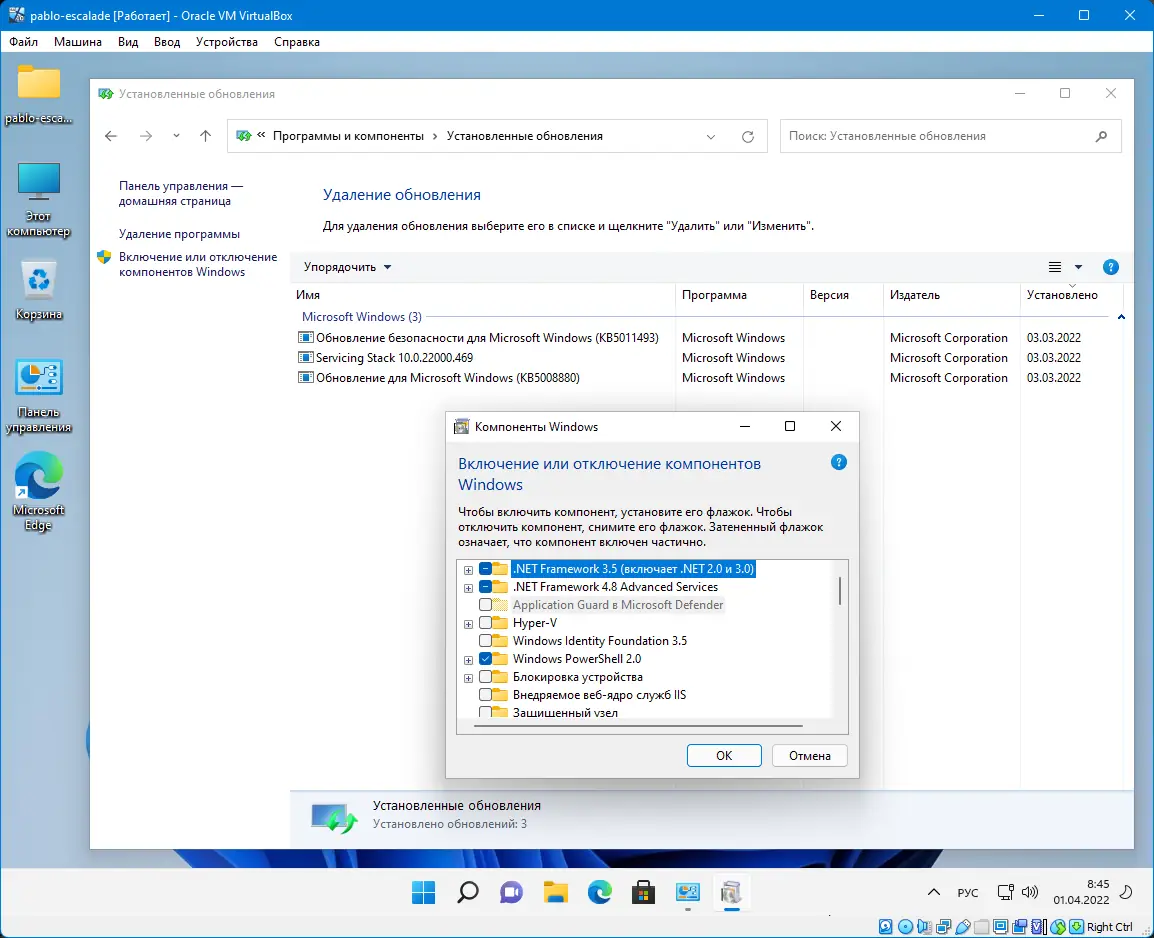The height and width of the screenshot is (938, 1154).
Task: Select Recycle Bin desktop icon
Action: click(x=38, y=290)
